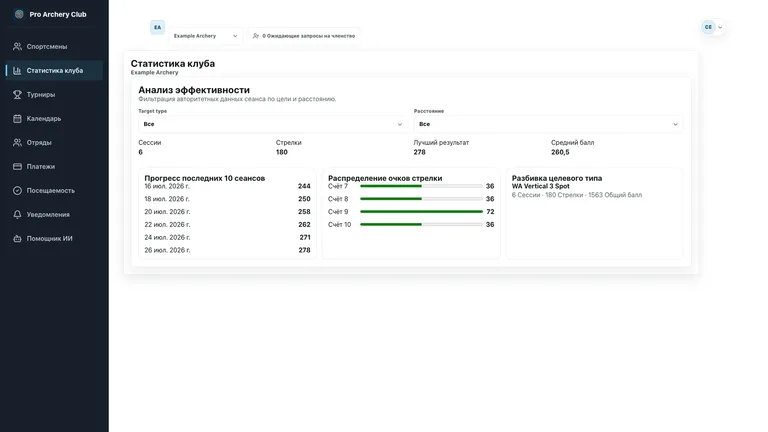This screenshot has width=768, height=432.
Task: Expand the Расстояние dropdown
Action: [x=549, y=124]
